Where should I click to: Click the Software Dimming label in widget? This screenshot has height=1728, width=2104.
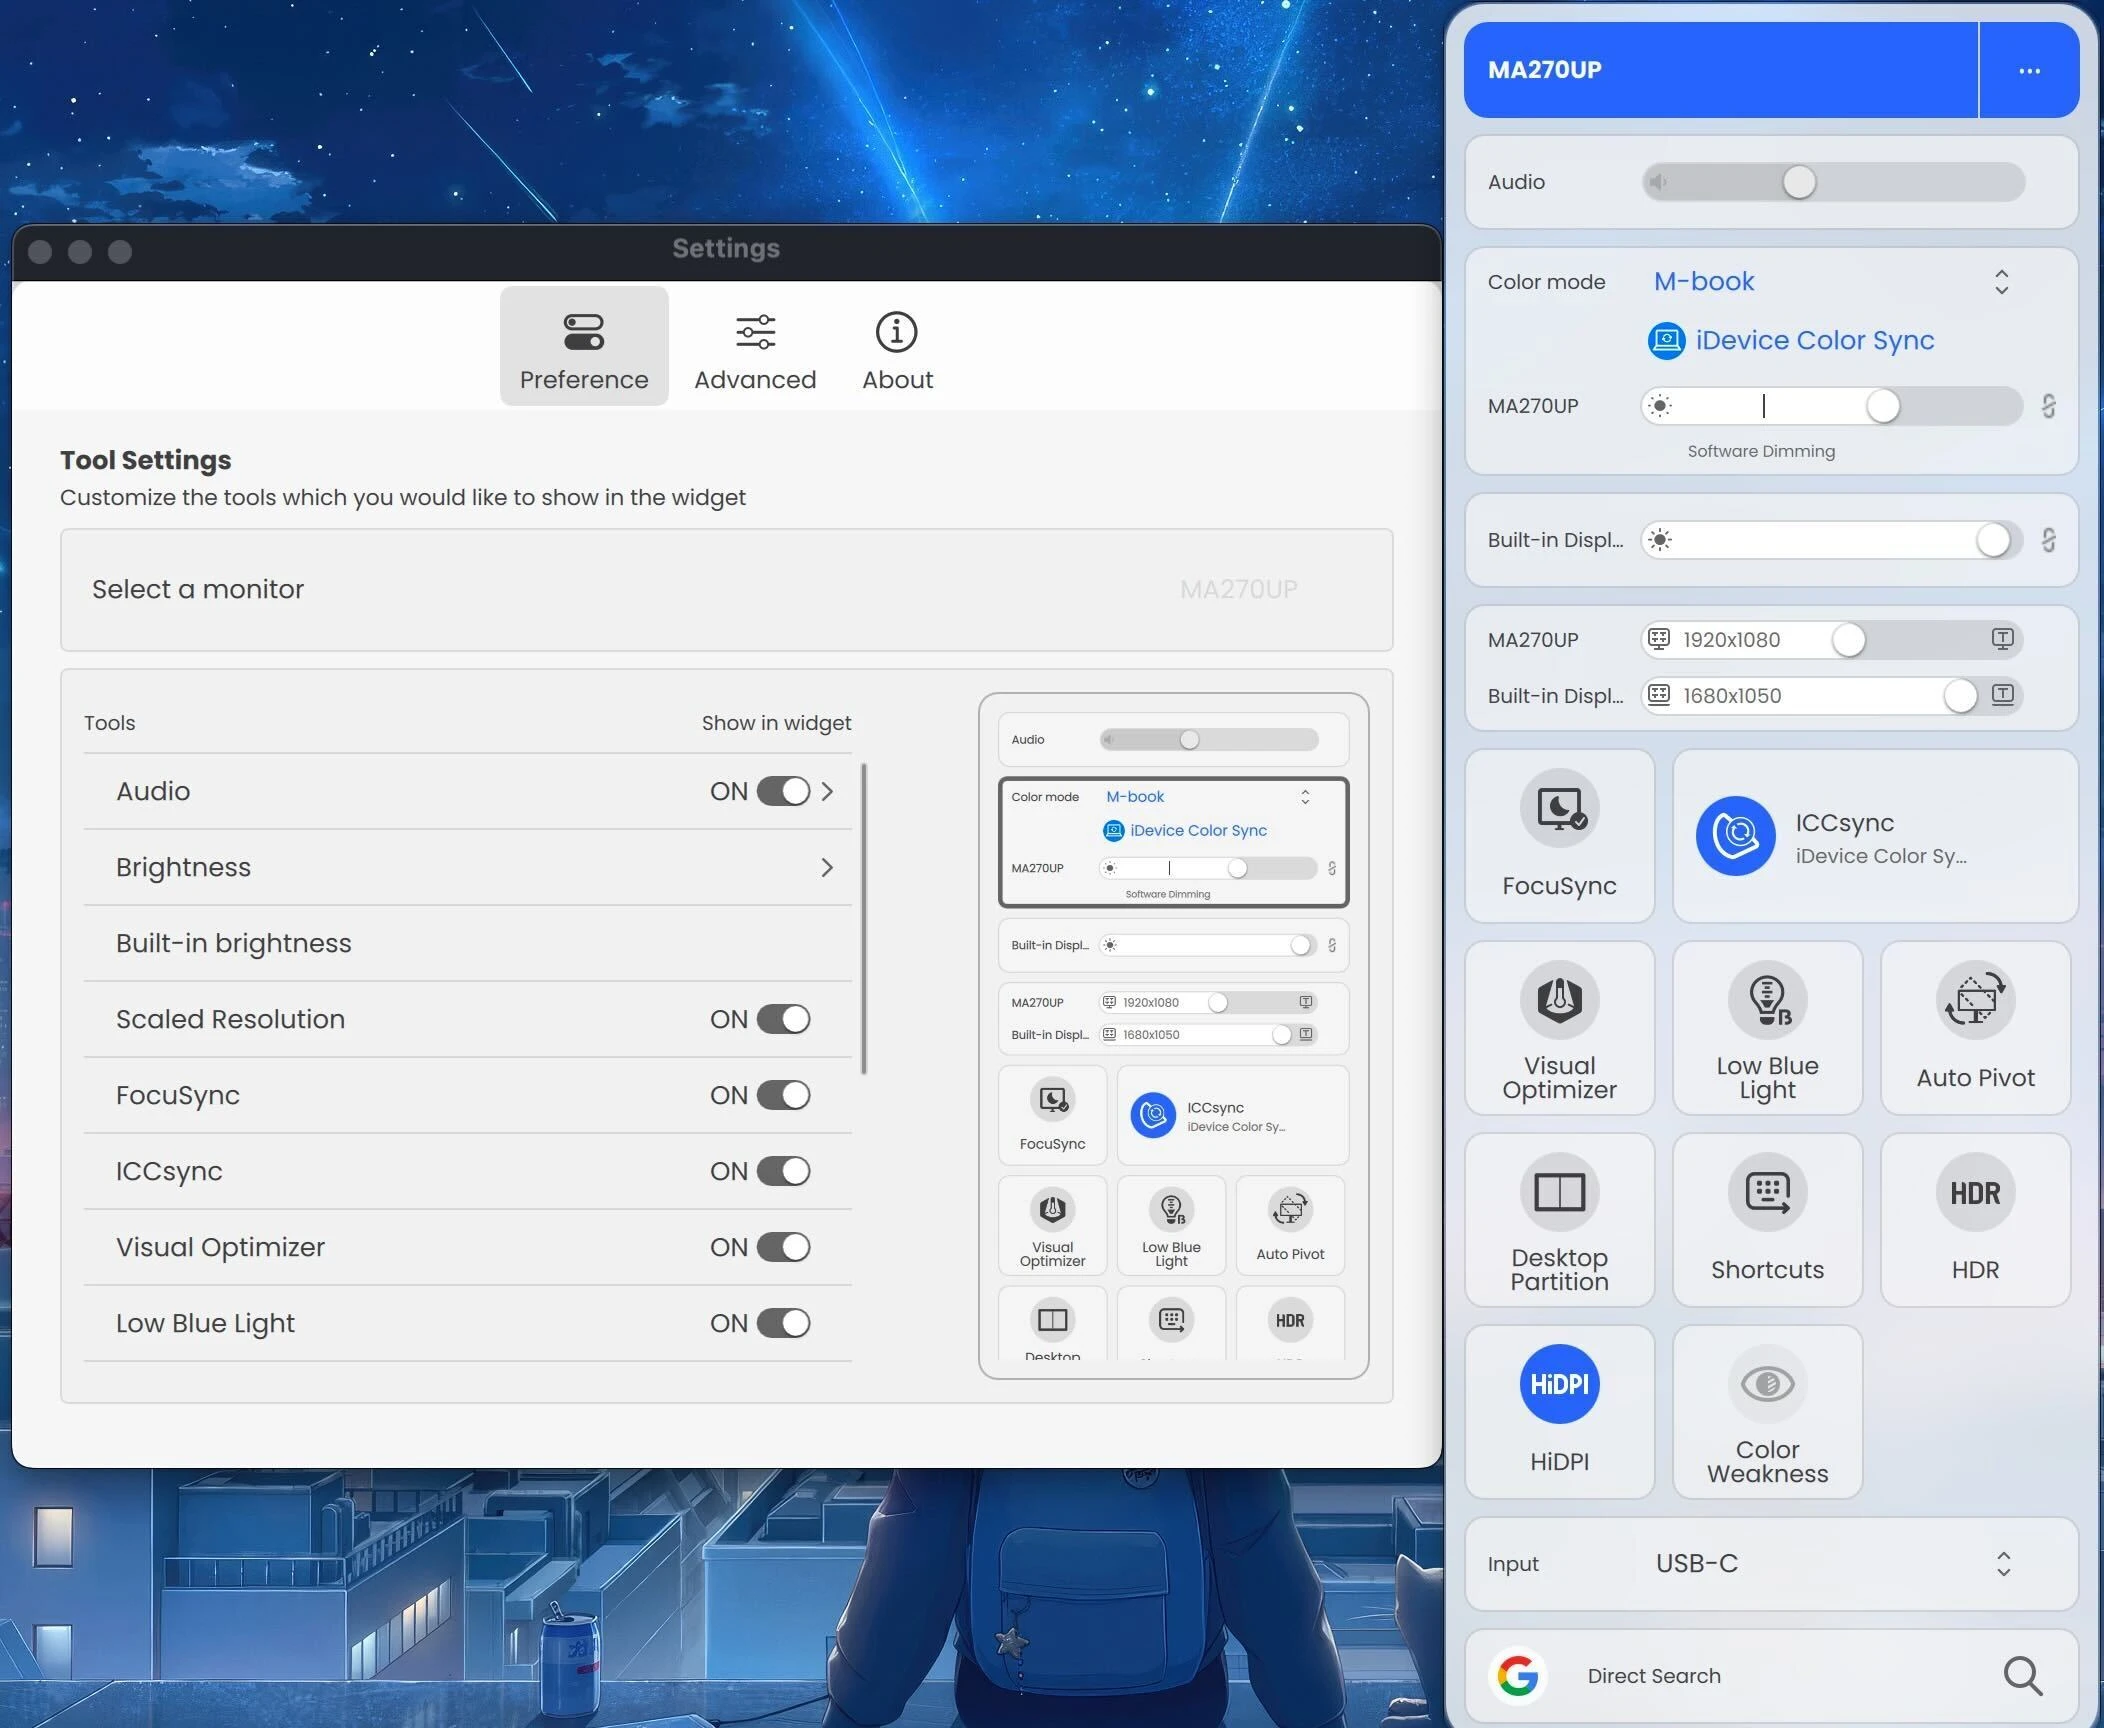pos(1761,451)
